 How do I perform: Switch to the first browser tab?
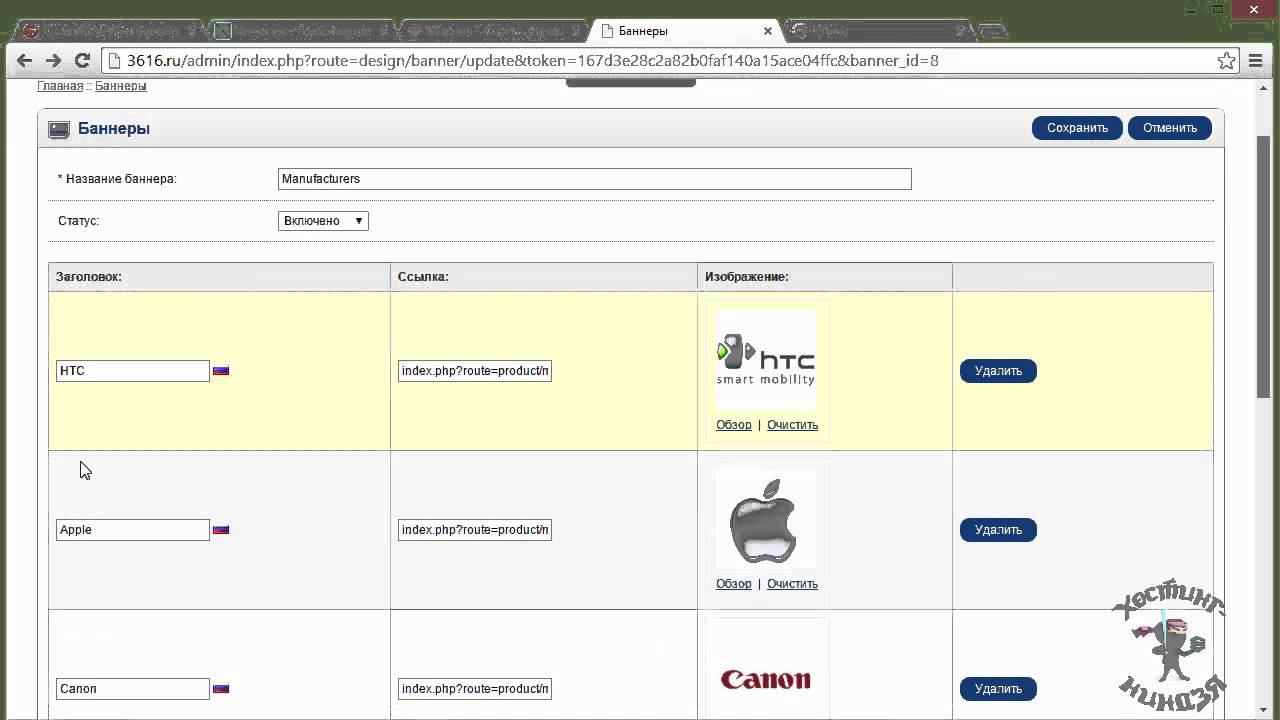pyautogui.click(x=110, y=31)
